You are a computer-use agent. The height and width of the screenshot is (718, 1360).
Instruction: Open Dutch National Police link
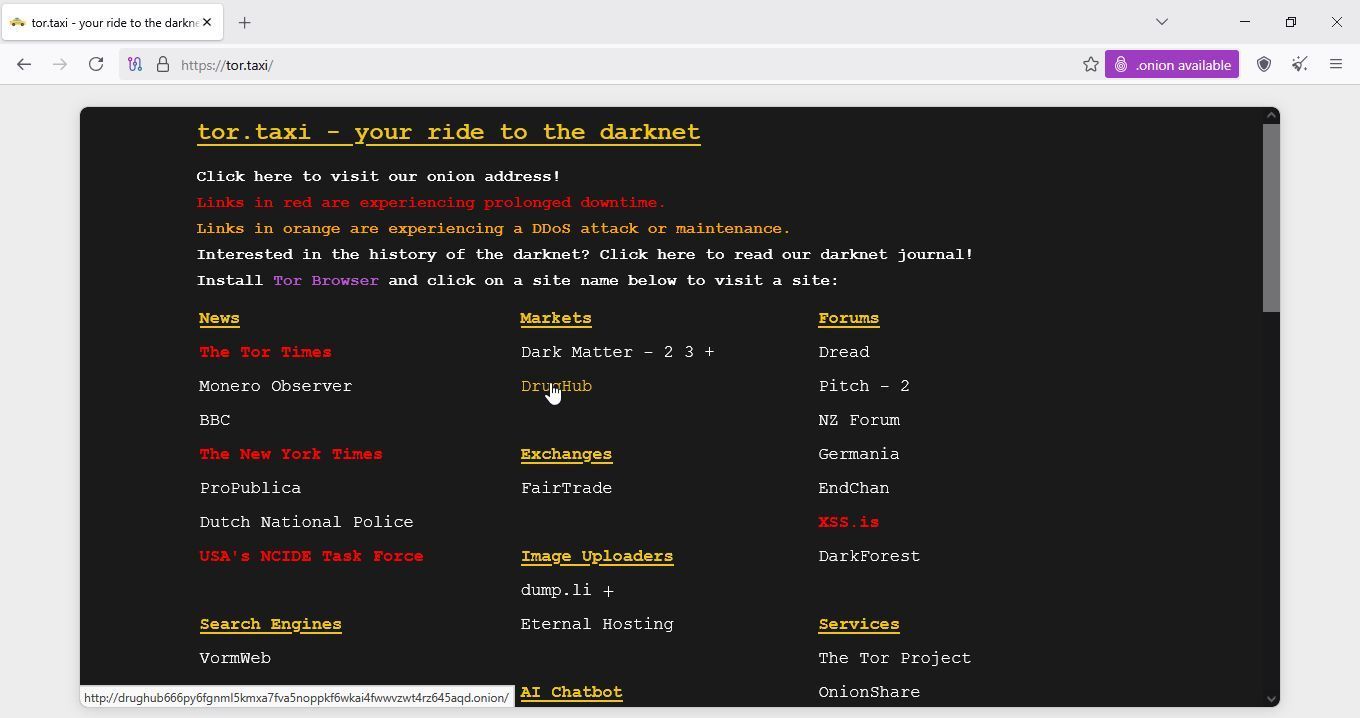pyautogui.click(x=306, y=522)
